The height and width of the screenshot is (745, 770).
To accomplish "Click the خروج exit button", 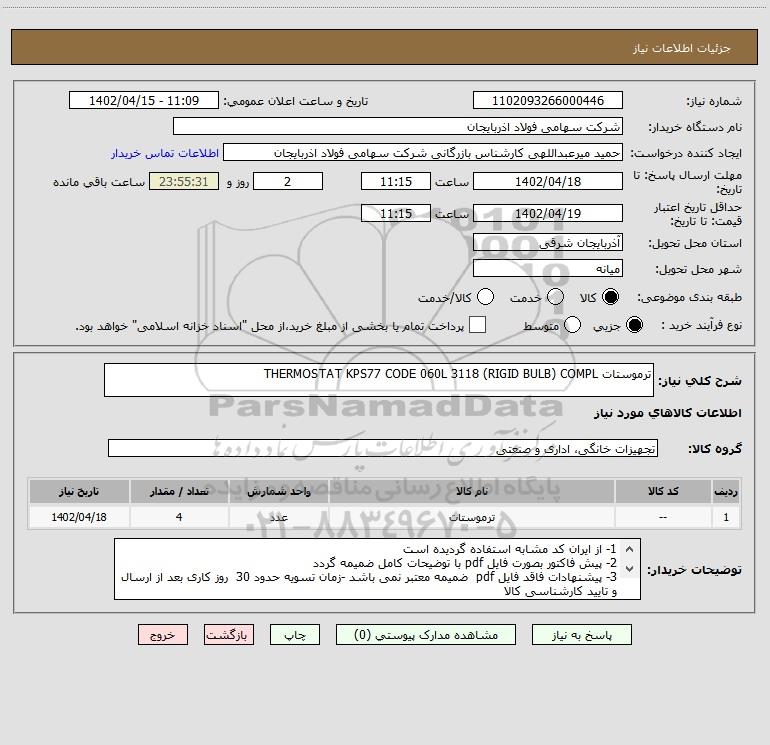I will [163, 635].
